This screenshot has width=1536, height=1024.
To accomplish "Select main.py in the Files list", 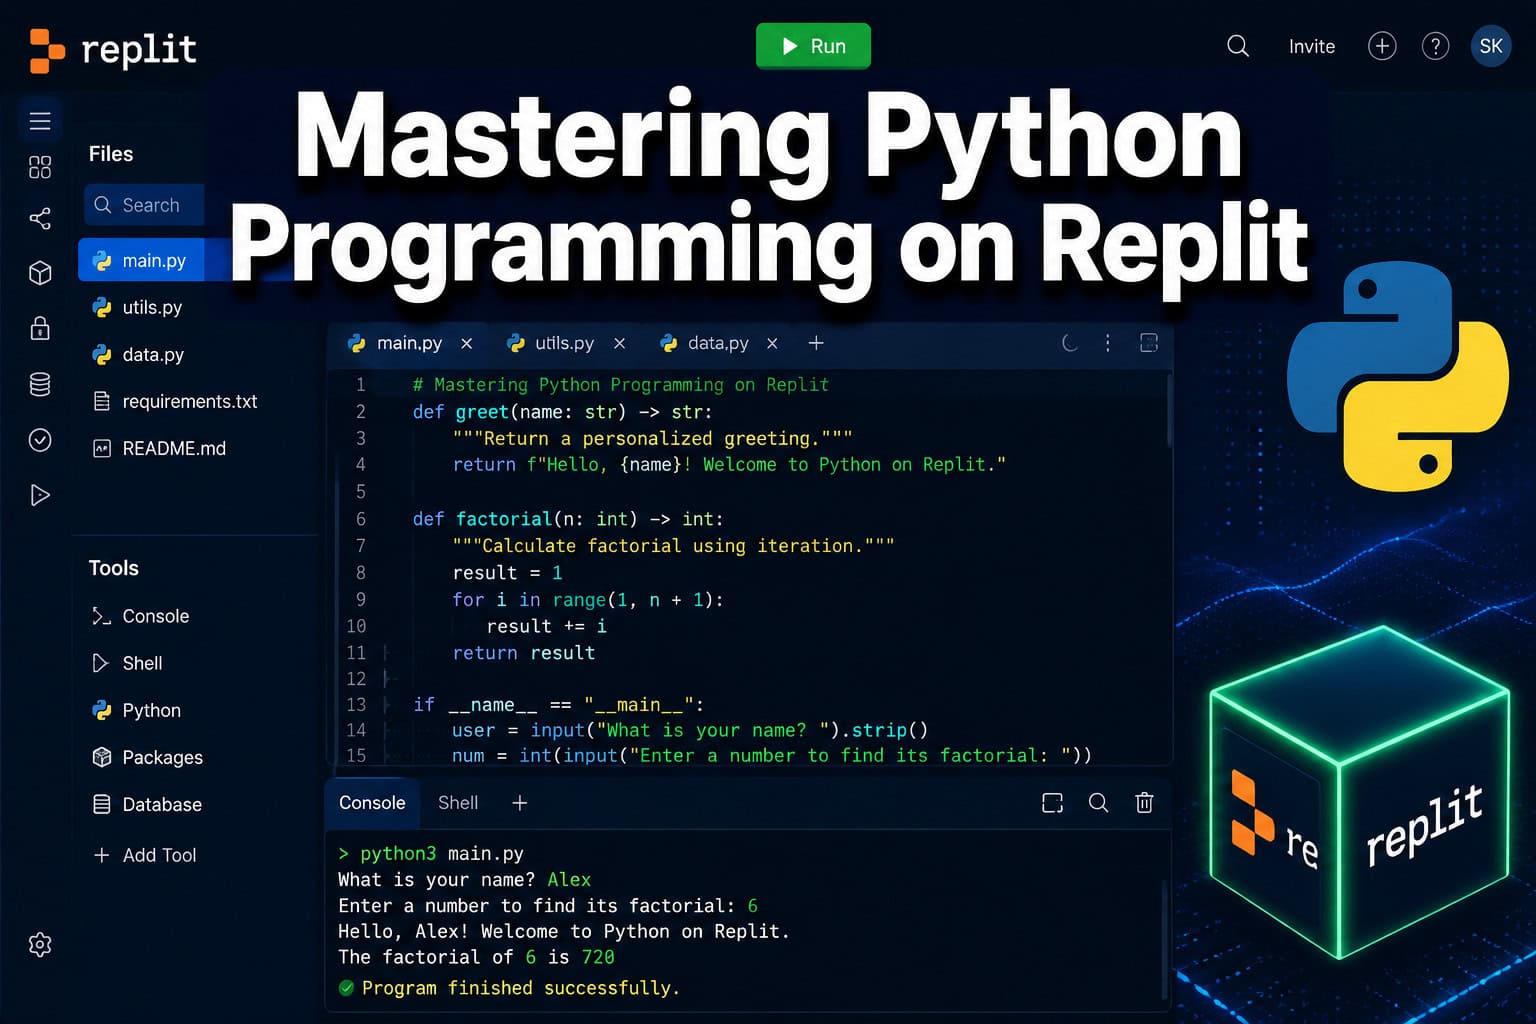I will [x=141, y=260].
